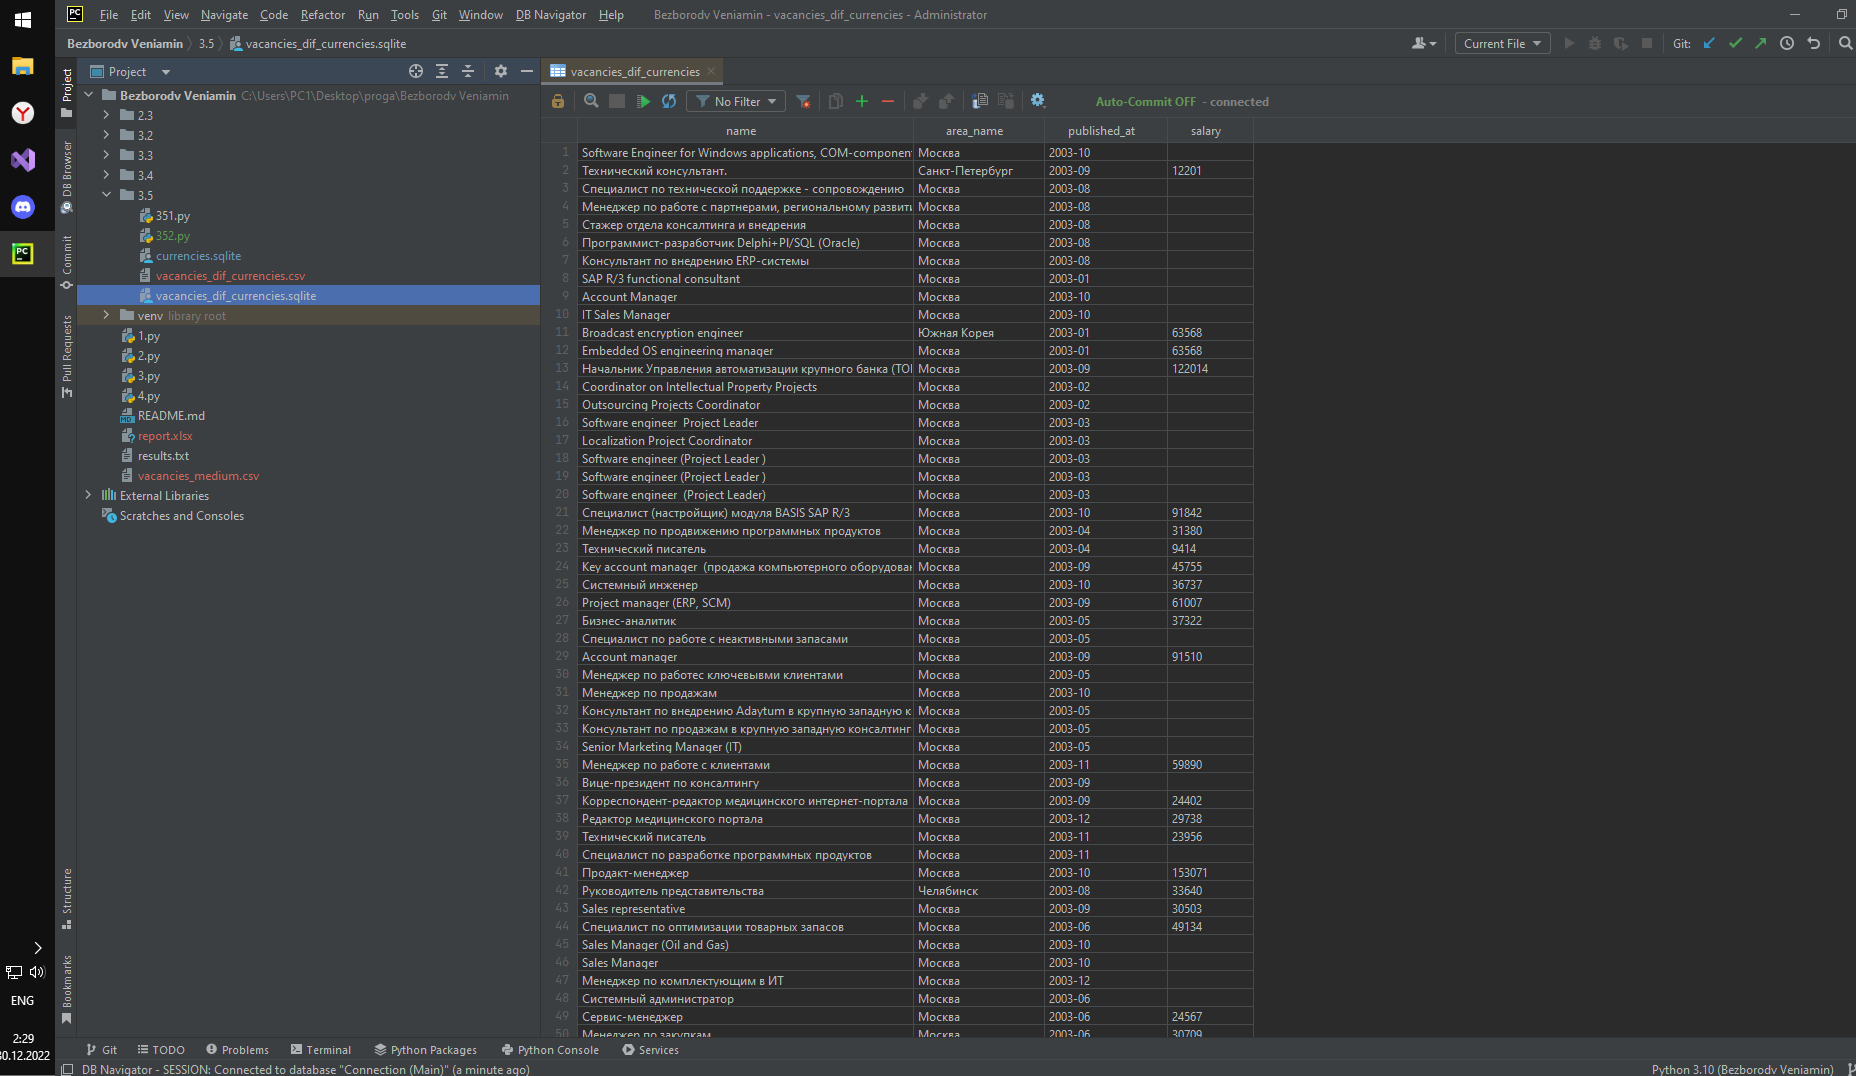1856x1076 pixels.
Task: Enable a data filter using No Filter dropdown
Action: [x=735, y=101]
